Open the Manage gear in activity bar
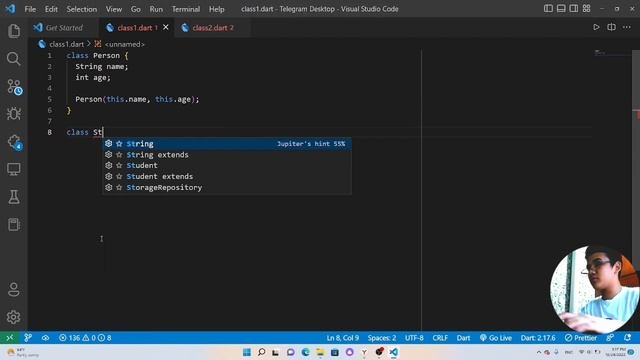640x360 pixels. [x=14, y=317]
